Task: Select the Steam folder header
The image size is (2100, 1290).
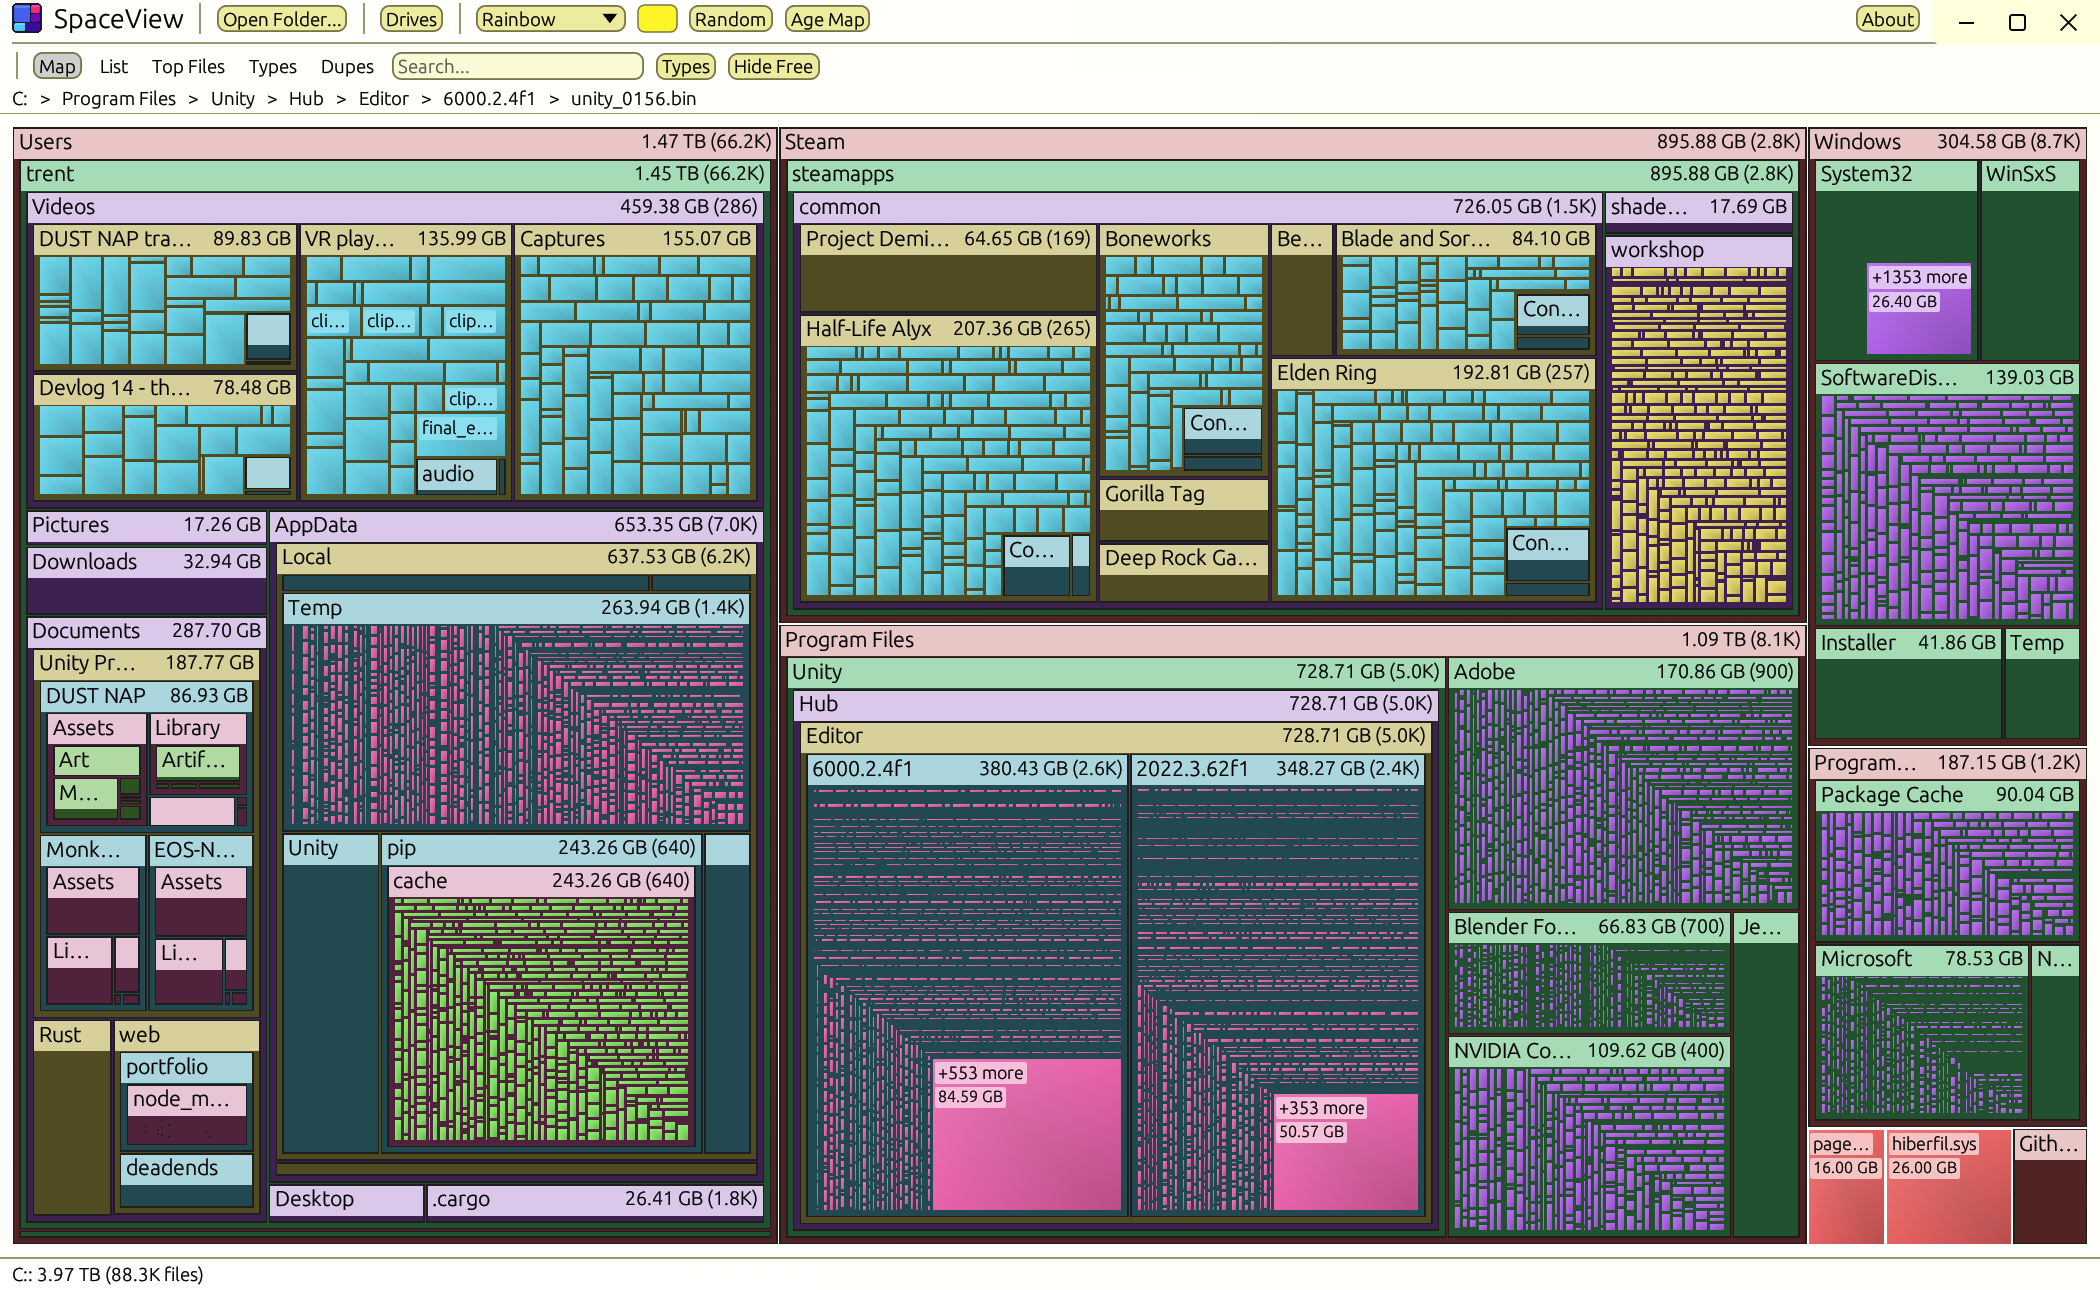Action: tap(1292, 142)
